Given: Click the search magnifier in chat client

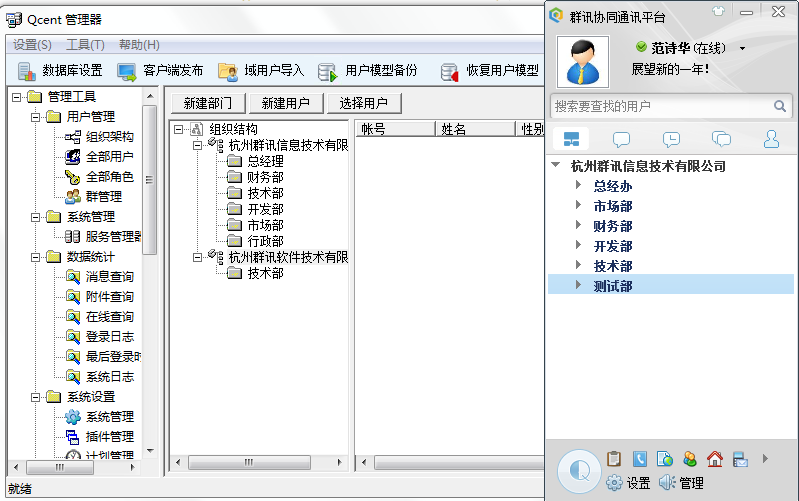Looking at the screenshot, I should click(780, 106).
